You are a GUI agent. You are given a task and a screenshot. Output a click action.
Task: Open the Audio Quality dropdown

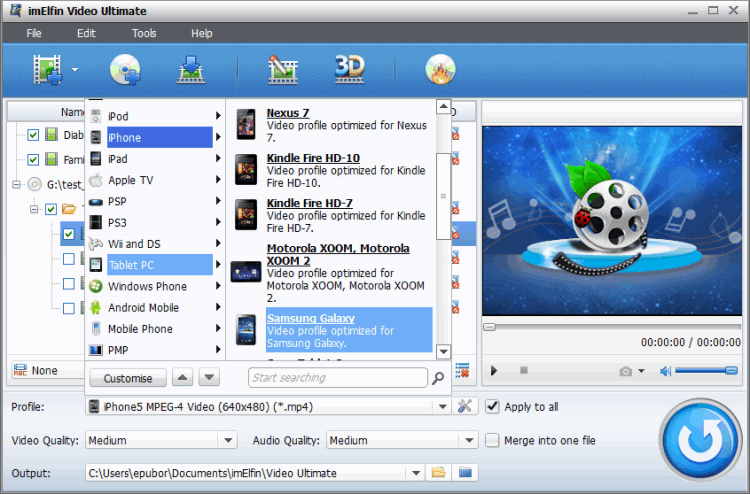[x=469, y=440]
